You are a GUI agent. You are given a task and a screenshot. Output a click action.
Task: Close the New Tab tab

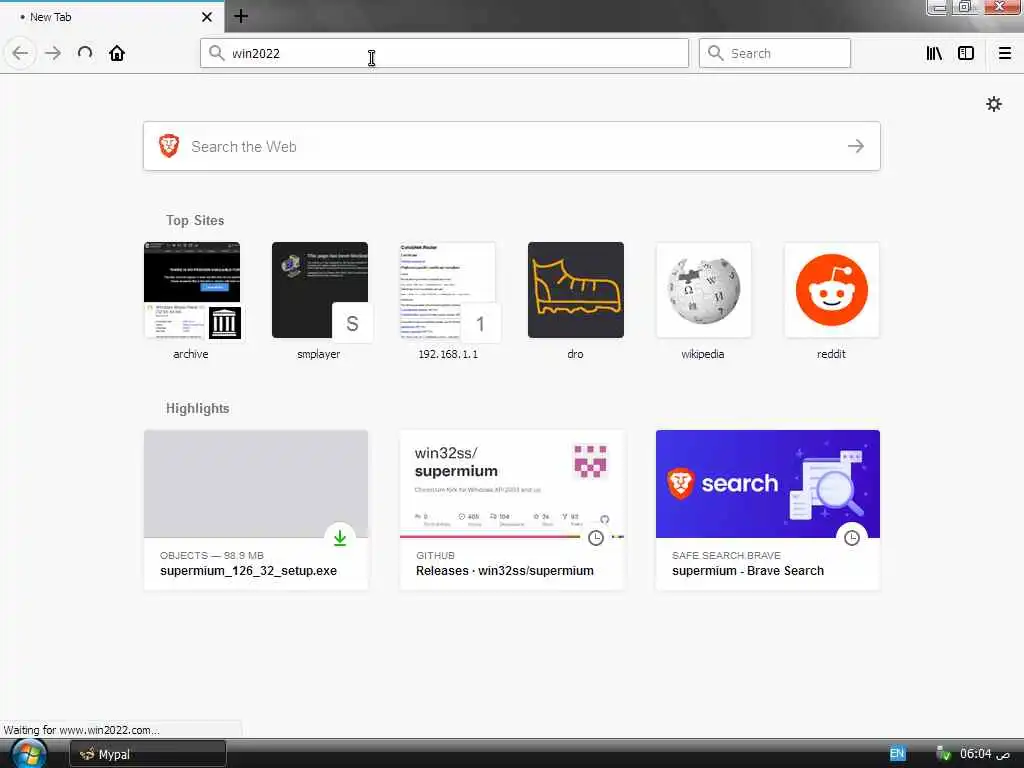coord(207,17)
